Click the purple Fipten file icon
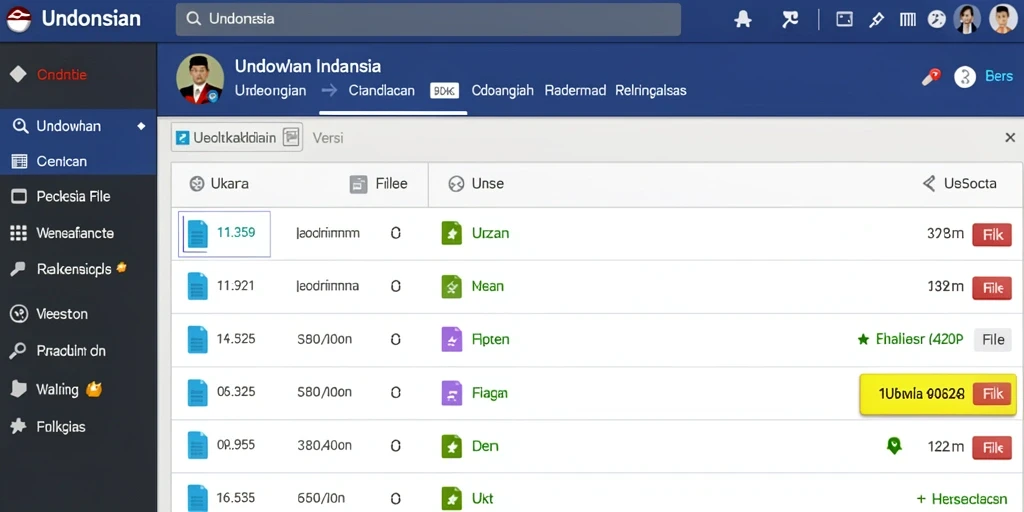The image size is (1024, 512). tap(451, 340)
